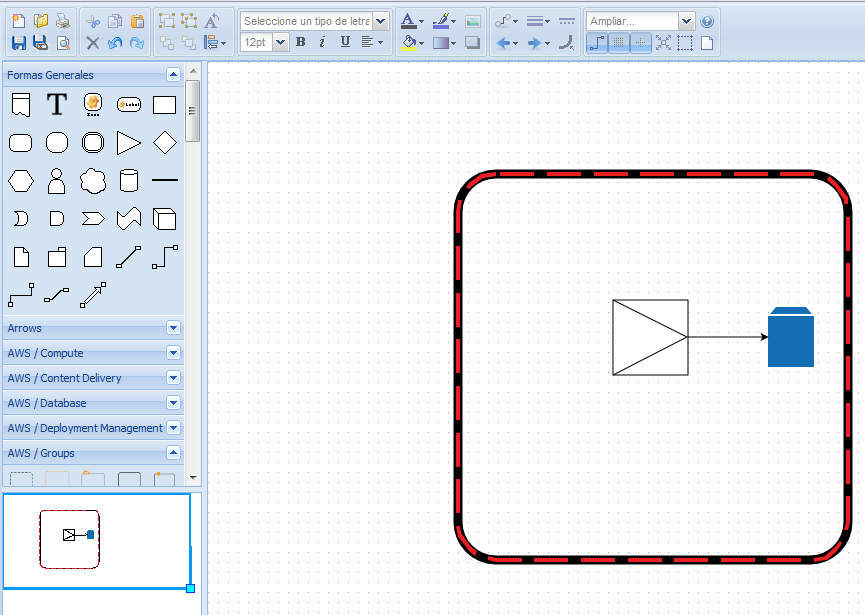Toggle the grid display button
The height and width of the screenshot is (615, 865).
tap(619, 43)
